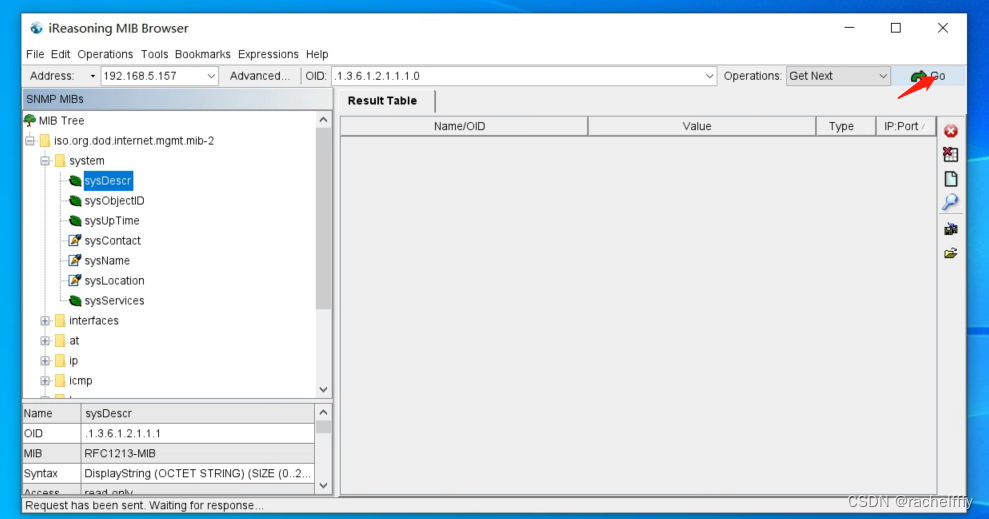
Task: Click the iReasoning globe icon in title bar
Action: [x=37, y=28]
